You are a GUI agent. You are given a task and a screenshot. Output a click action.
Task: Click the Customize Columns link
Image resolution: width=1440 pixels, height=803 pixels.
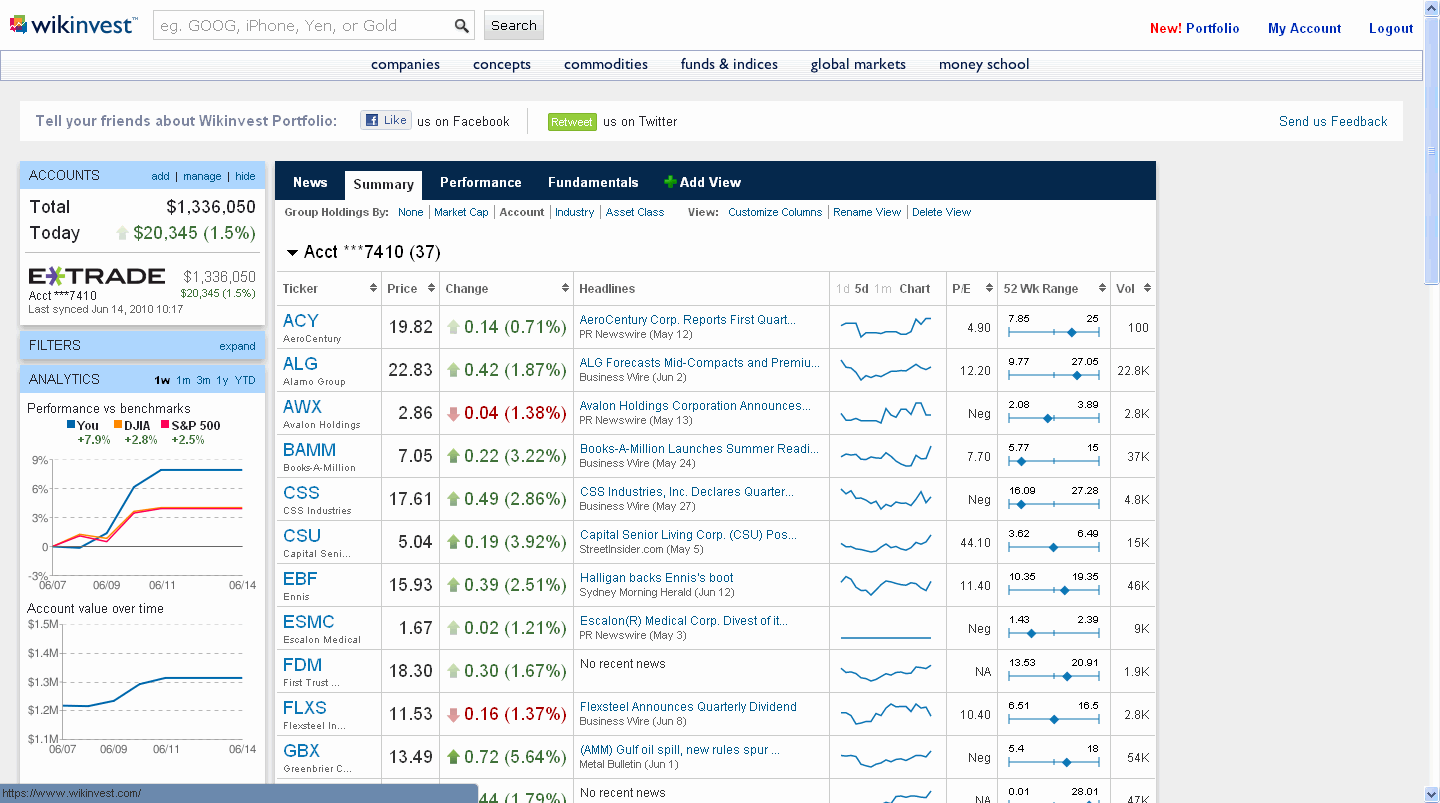pyautogui.click(x=775, y=212)
